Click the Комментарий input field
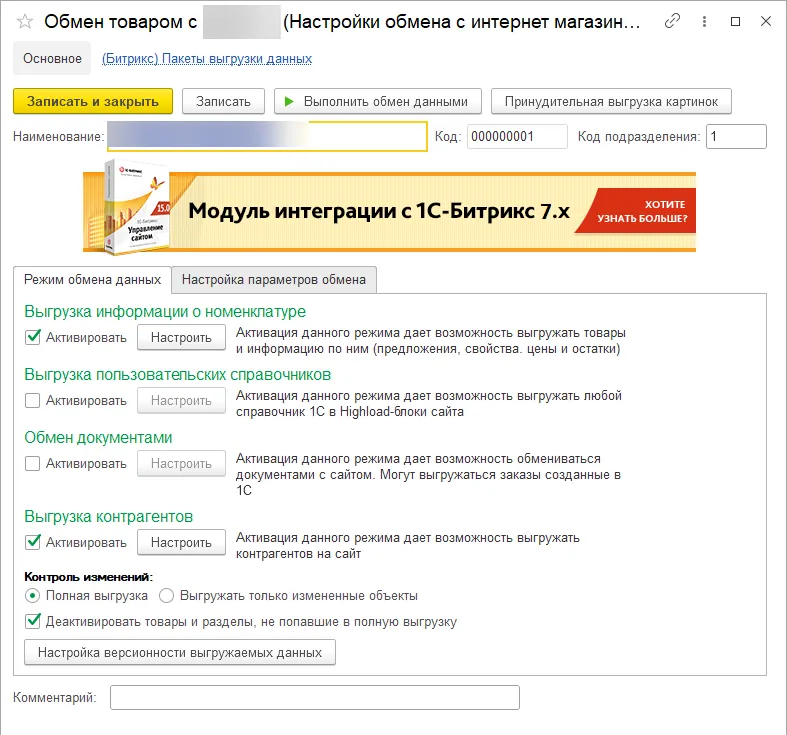 (x=315, y=697)
